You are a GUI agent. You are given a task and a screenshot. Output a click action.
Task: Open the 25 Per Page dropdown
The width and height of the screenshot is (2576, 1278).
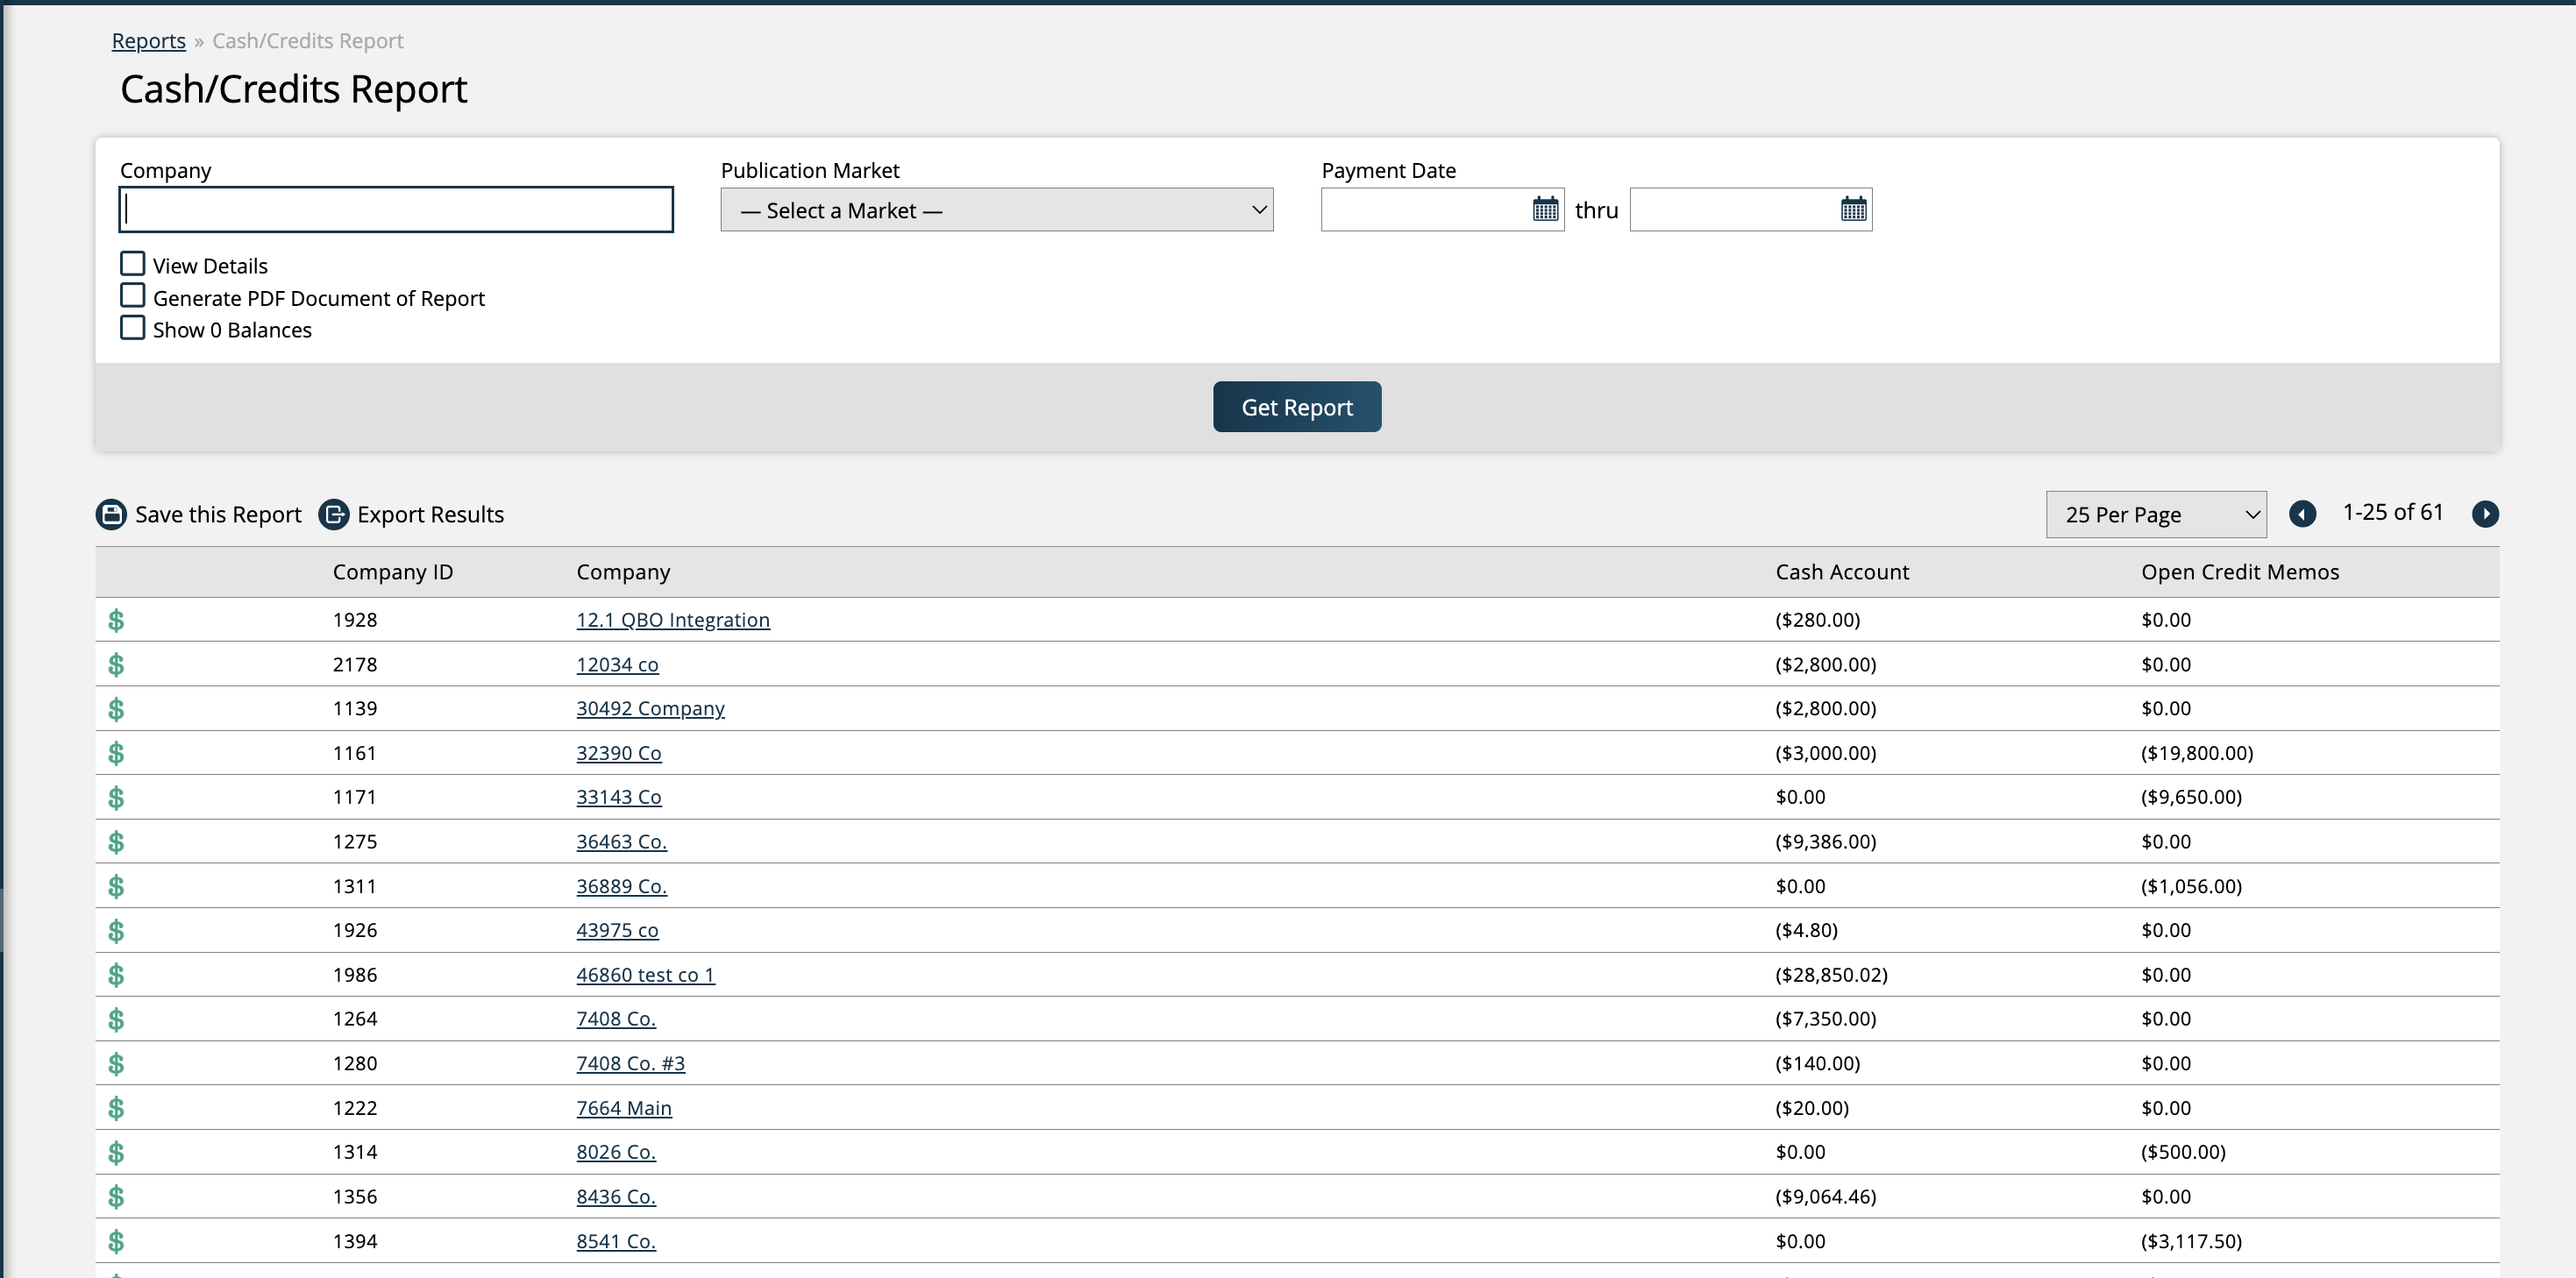(2155, 514)
